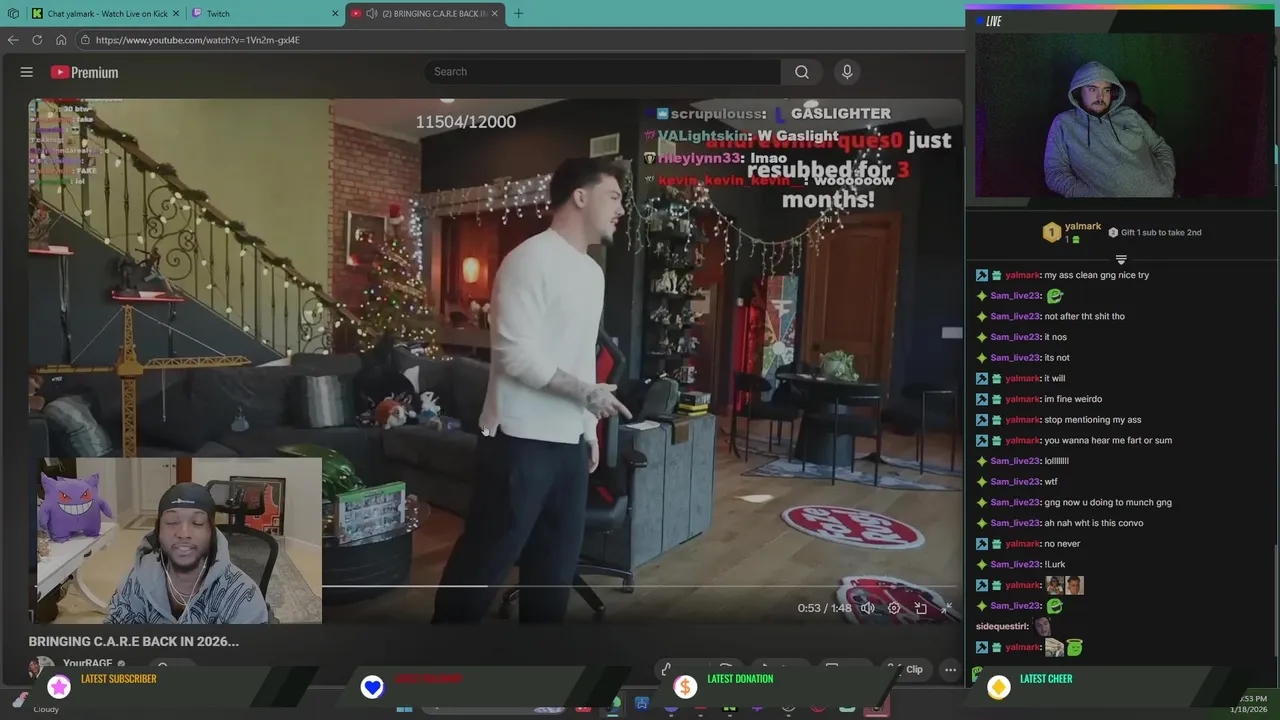Click the 11504/12000 counter overlay

tap(466, 122)
